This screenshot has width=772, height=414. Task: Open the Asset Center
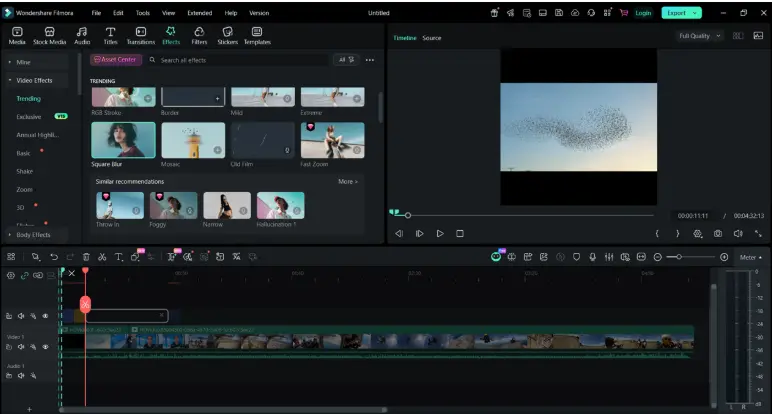(x=116, y=60)
